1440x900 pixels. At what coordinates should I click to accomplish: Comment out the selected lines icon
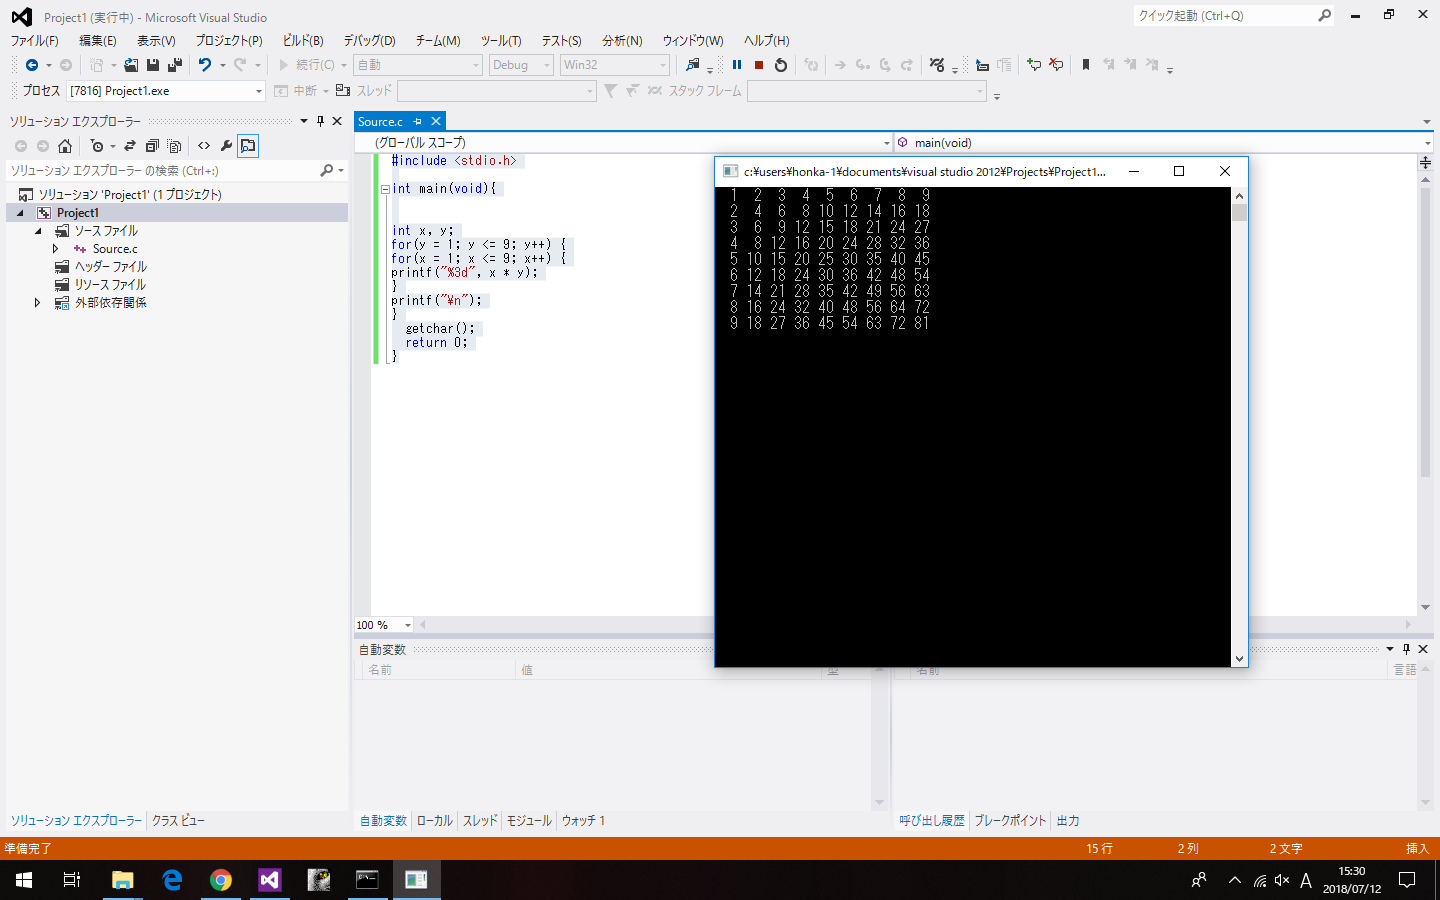point(1034,65)
